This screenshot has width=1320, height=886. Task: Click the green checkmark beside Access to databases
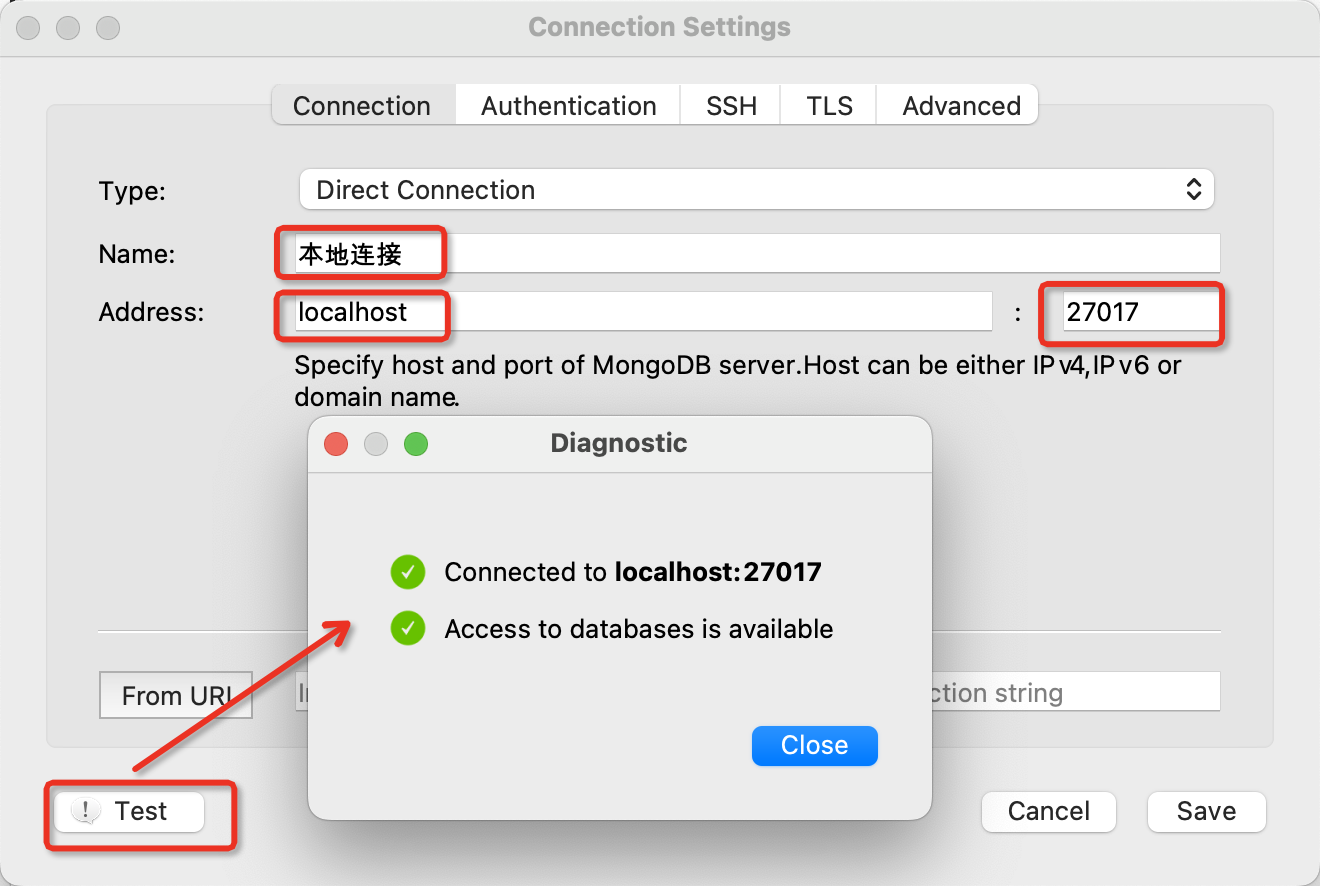pos(408,628)
